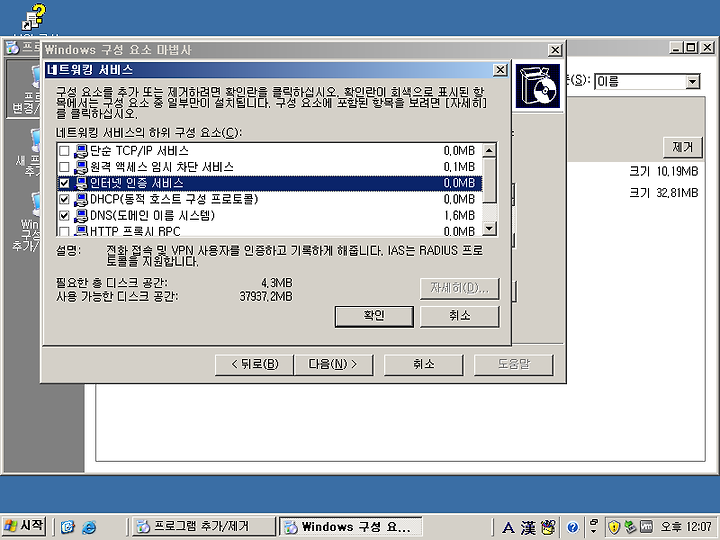
Task: Click the computer icon beside 원격 액세스 임시 차단 서비스
Action: tap(81, 167)
